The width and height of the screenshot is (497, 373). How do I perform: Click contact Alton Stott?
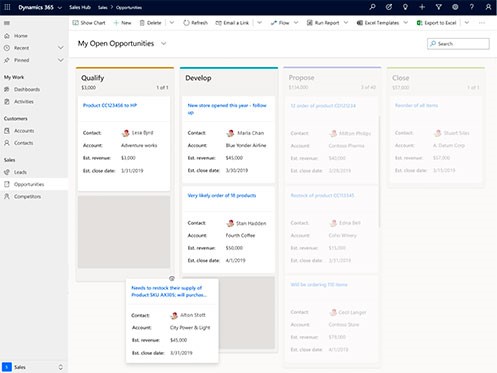tap(193, 315)
